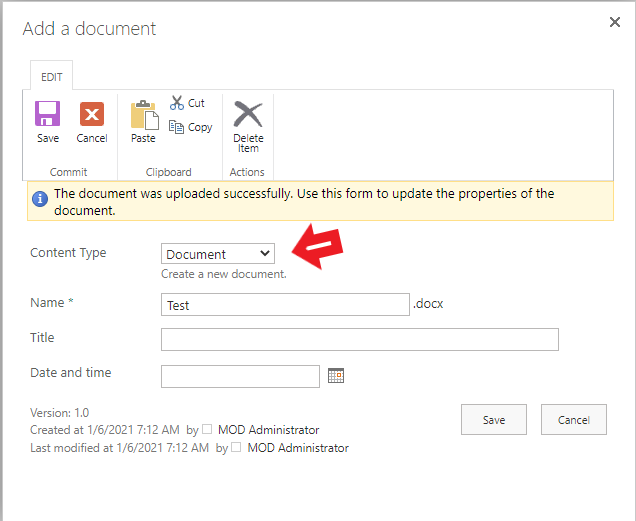Screen dimensions: 636x521
Task: Click the Commit group label
Action: 68,172
